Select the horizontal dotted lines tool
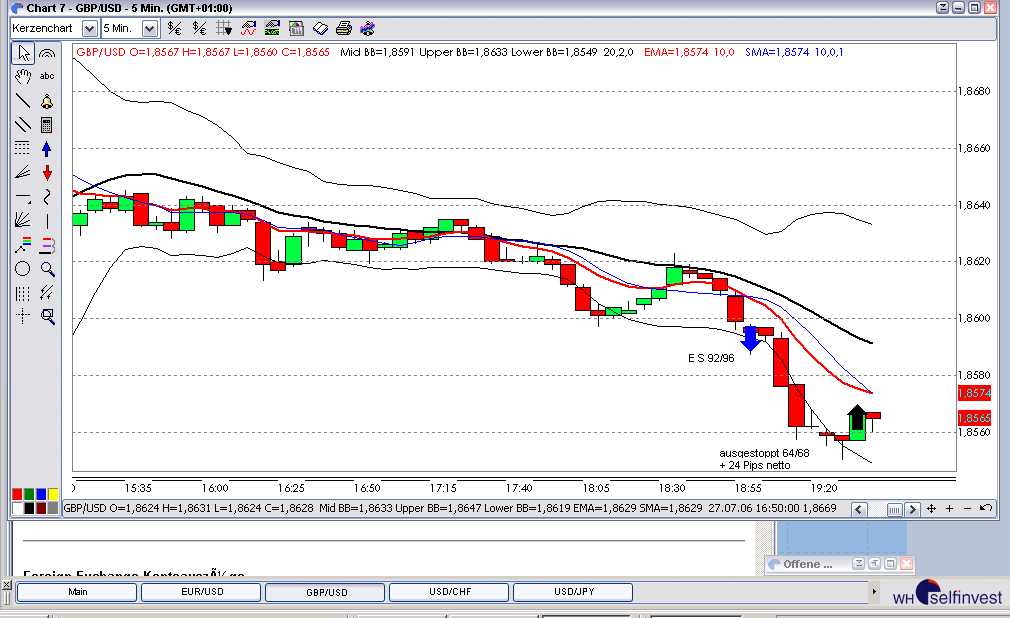 click(23, 148)
